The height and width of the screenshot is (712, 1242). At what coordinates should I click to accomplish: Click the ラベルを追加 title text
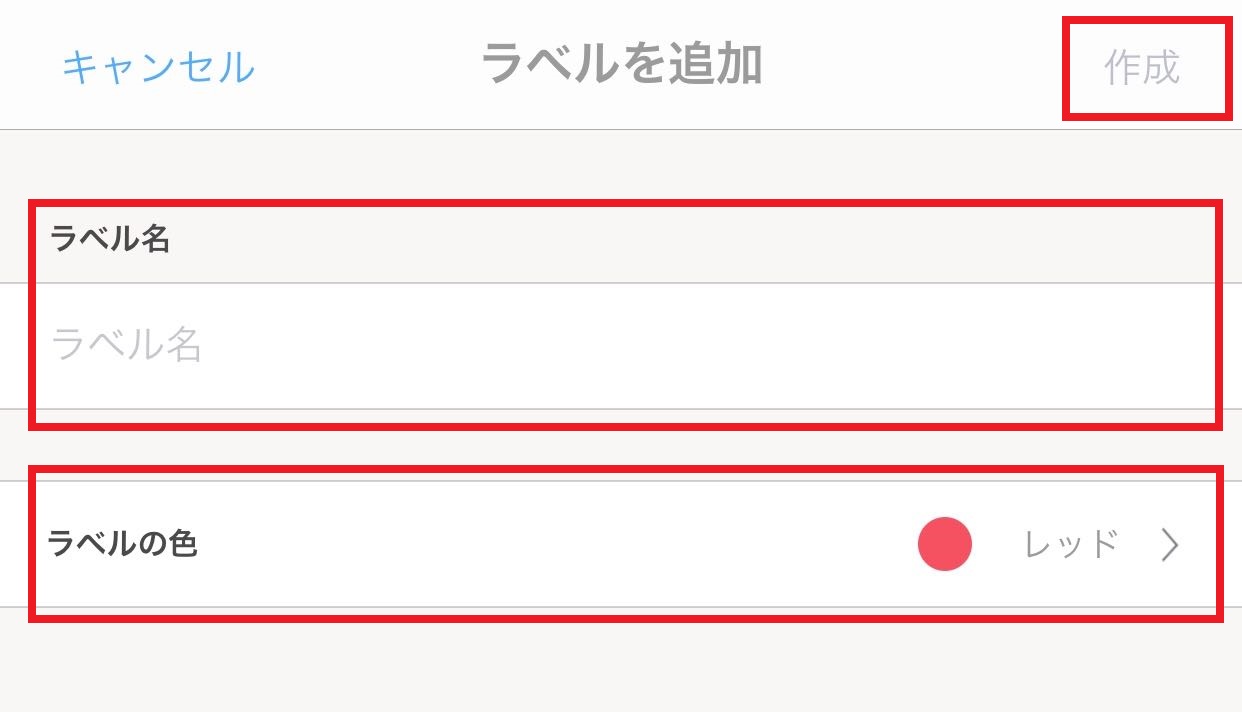pos(621,65)
